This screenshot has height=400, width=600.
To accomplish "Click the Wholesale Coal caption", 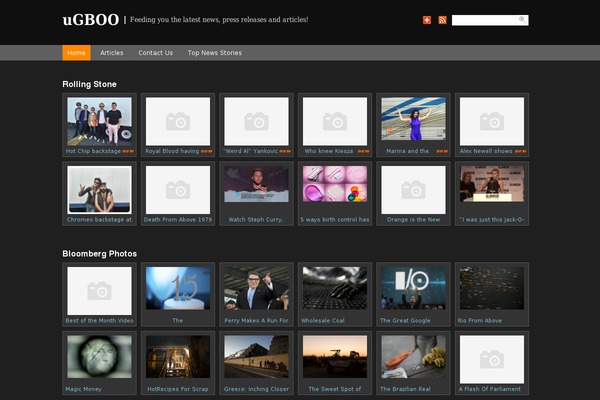I will coord(323,321).
